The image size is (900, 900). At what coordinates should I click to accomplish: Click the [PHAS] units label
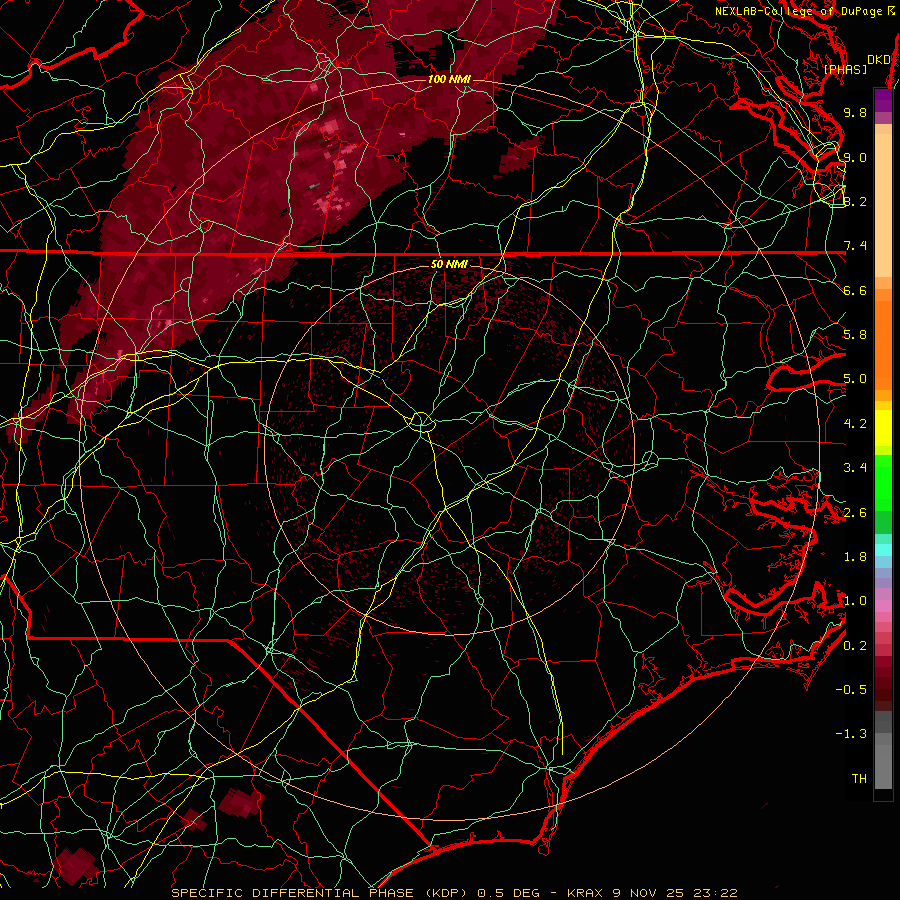pyautogui.click(x=845, y=69)
